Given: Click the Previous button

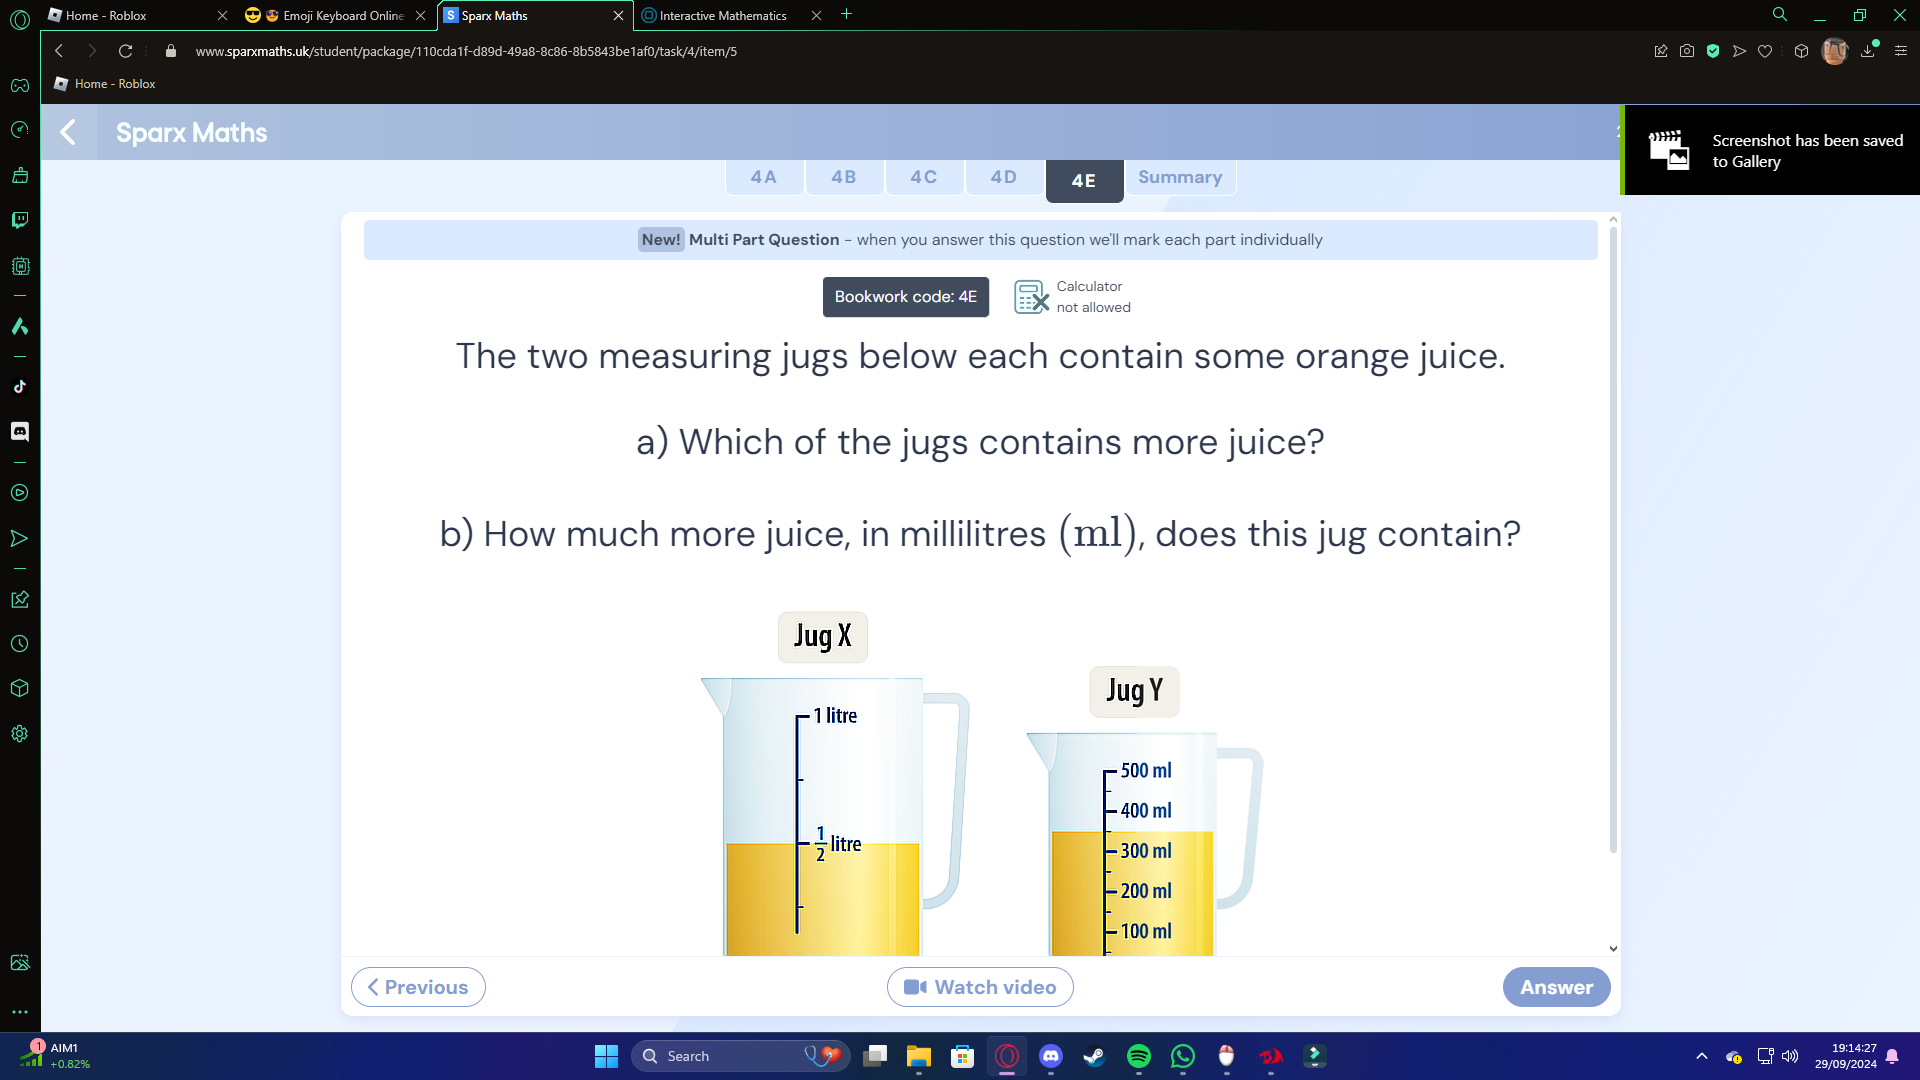Looking at the screenshot, I should [x=418, y=987].
